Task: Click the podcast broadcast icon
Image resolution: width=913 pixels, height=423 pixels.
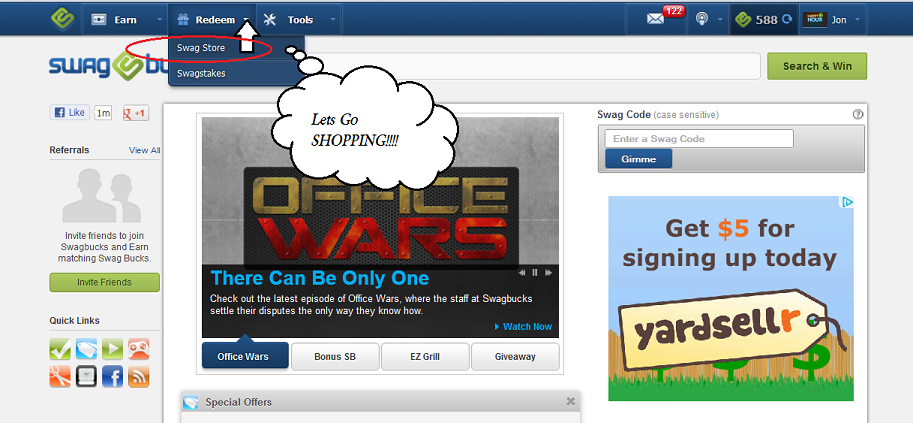Action: tap(702, 19)
